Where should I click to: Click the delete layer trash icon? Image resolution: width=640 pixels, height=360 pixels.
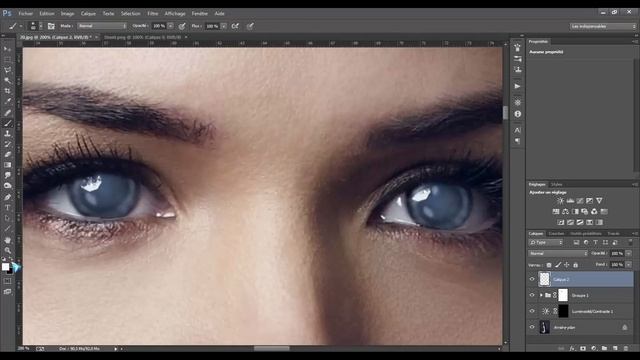click(x=626, y=349)
